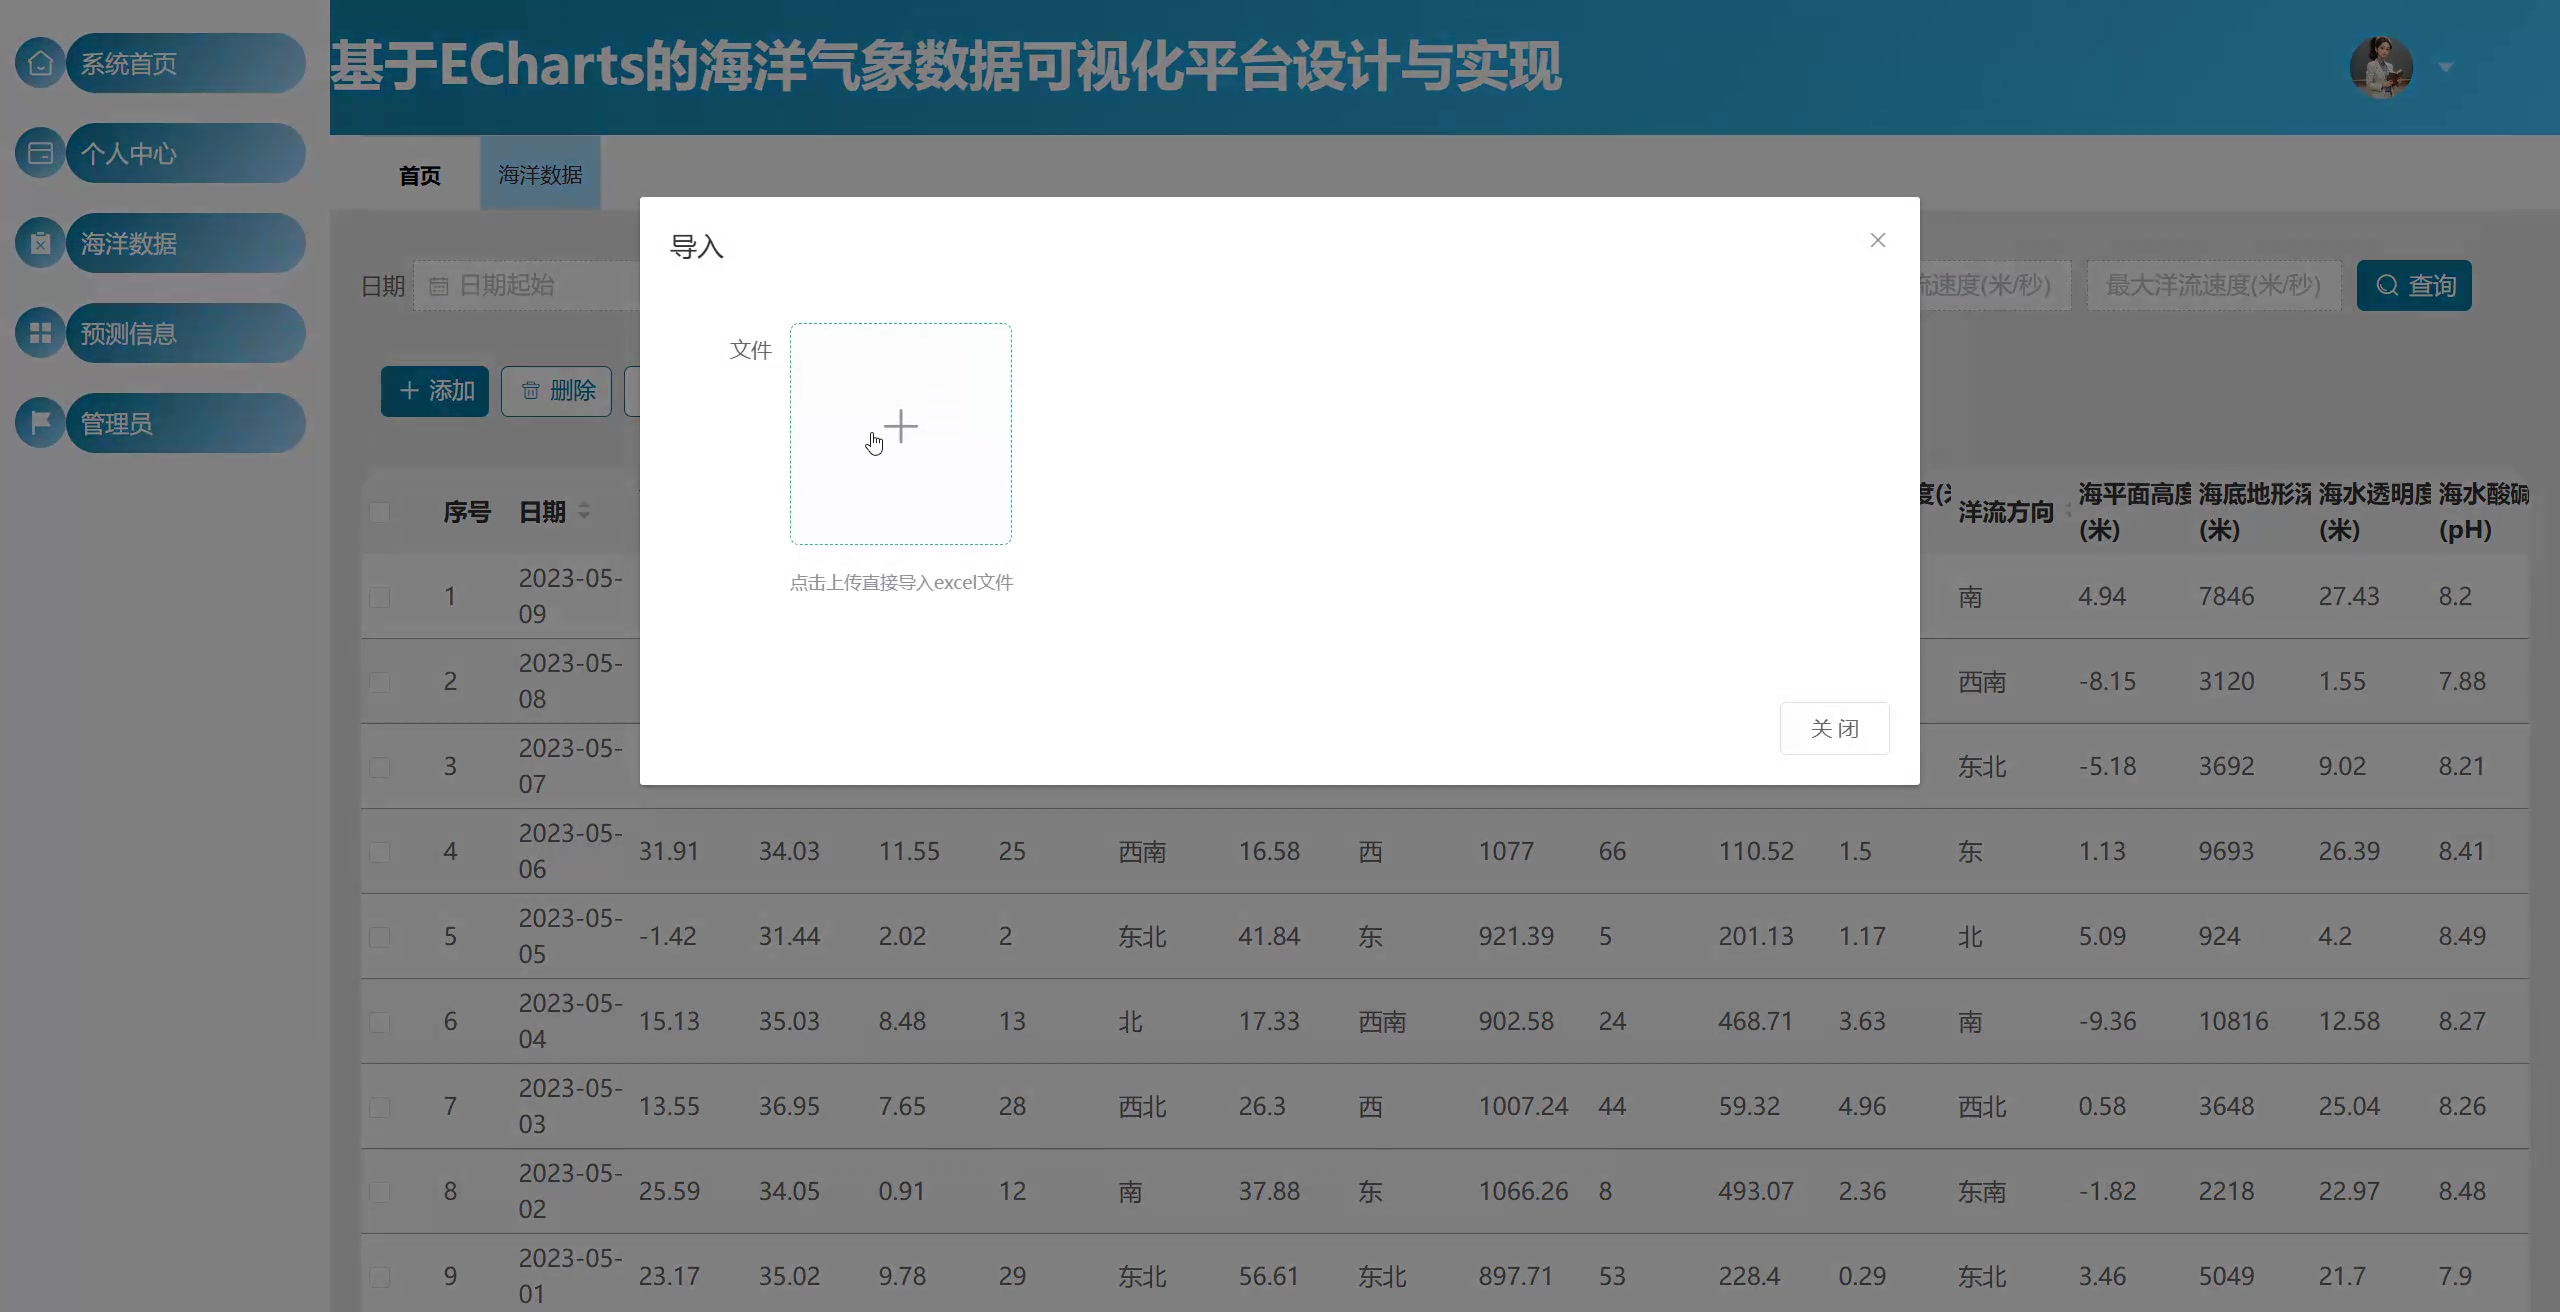The height and width of the screenshot is (1312, 2560).
Task: Click the value 25.04 in row 7
Action: point(2349,1106)
